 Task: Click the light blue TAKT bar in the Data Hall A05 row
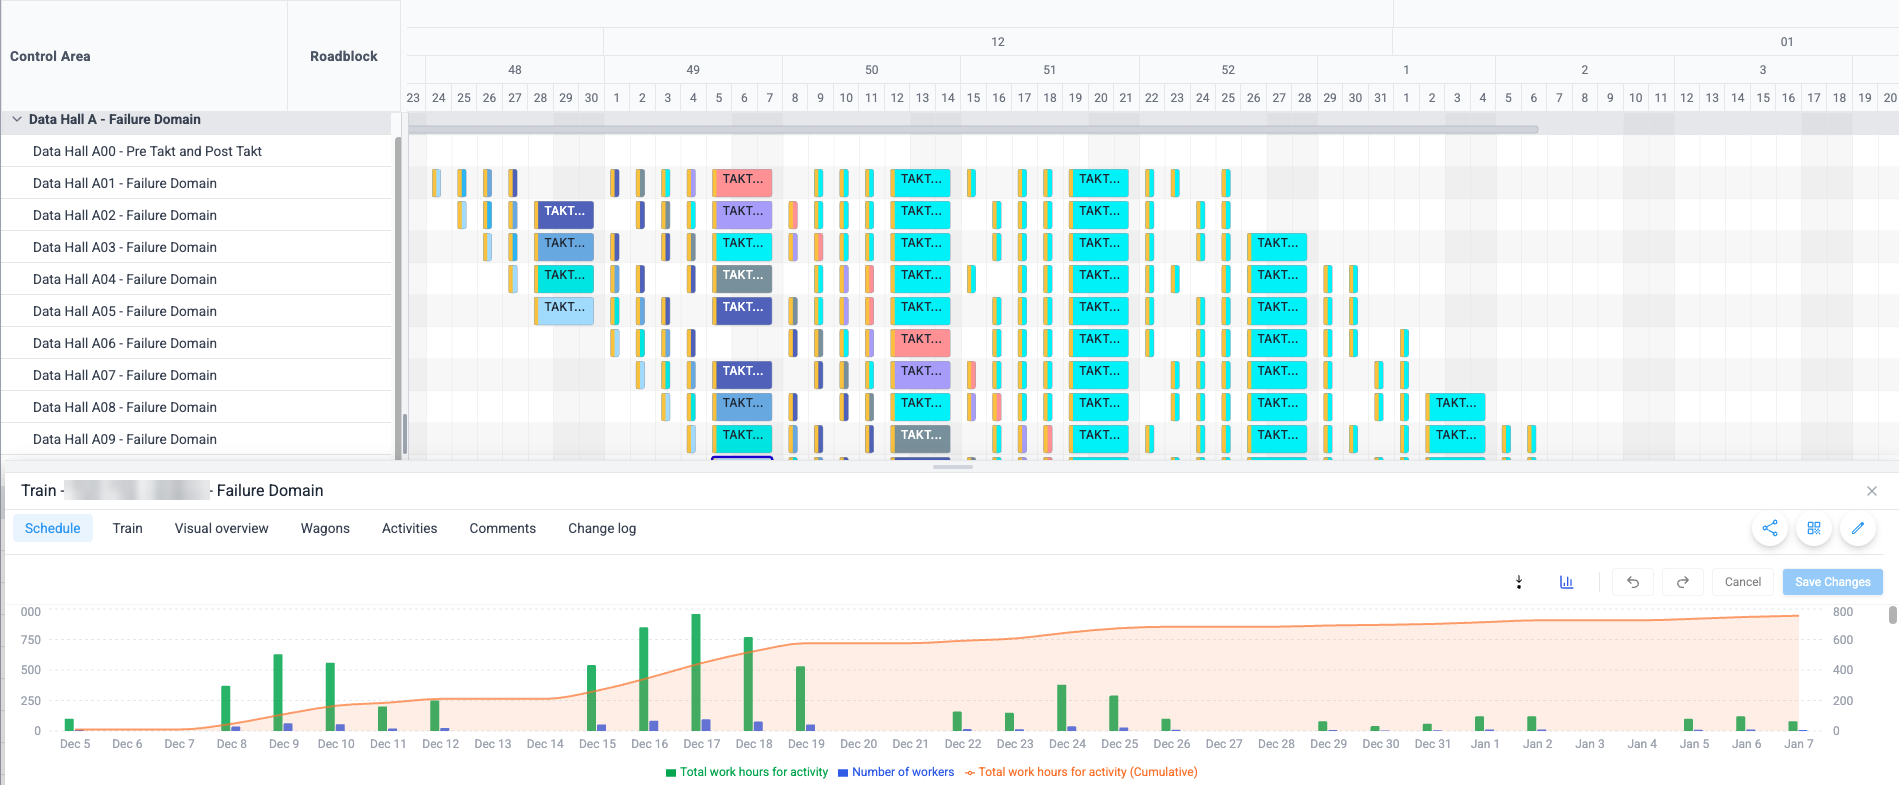pyautogui.click(x=564, y=311)
